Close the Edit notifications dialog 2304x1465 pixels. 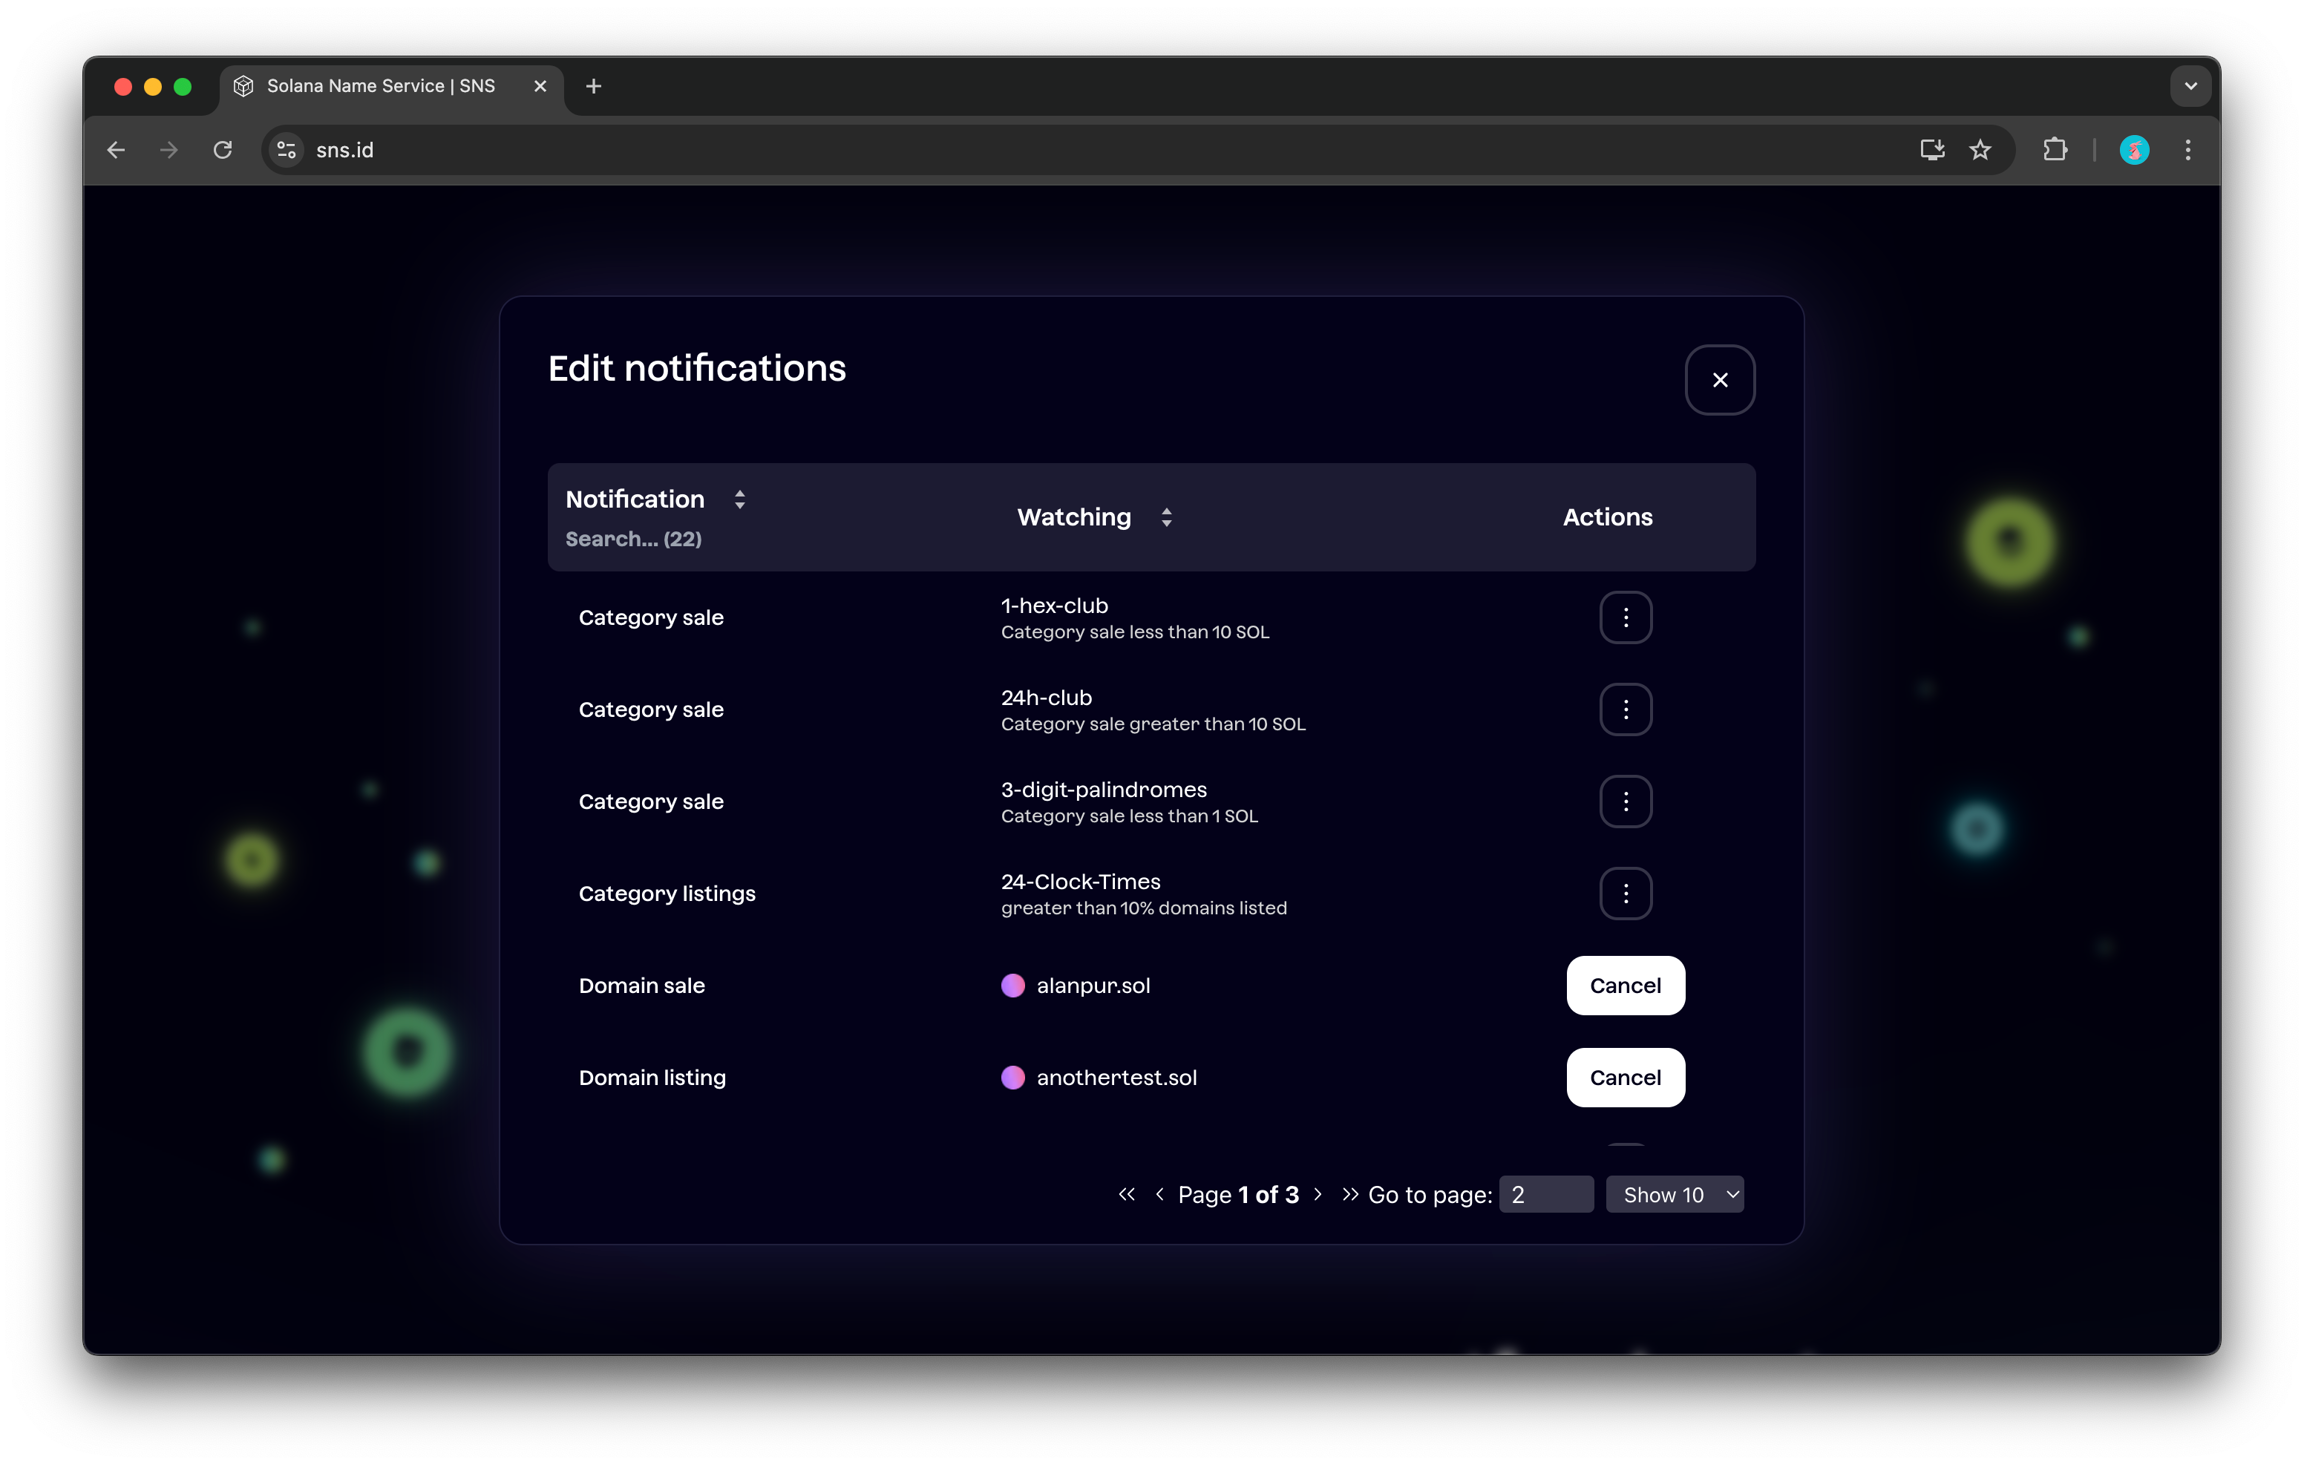click(x=1719, y=380)
